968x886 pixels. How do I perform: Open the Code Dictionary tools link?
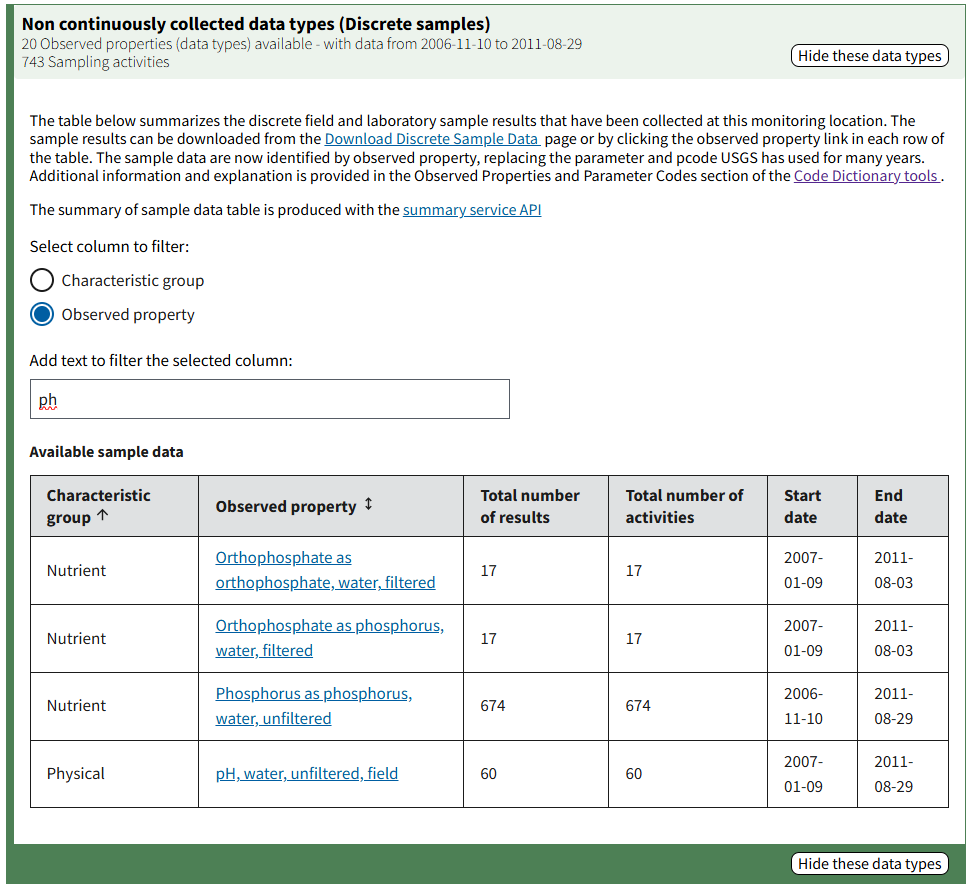(x=867, y=176)
